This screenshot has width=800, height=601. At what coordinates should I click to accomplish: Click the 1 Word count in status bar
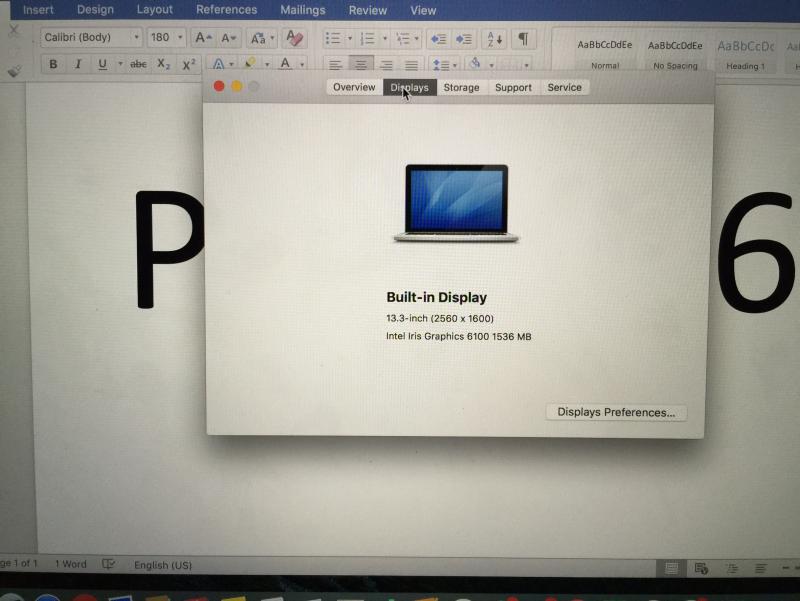point(70,564)
